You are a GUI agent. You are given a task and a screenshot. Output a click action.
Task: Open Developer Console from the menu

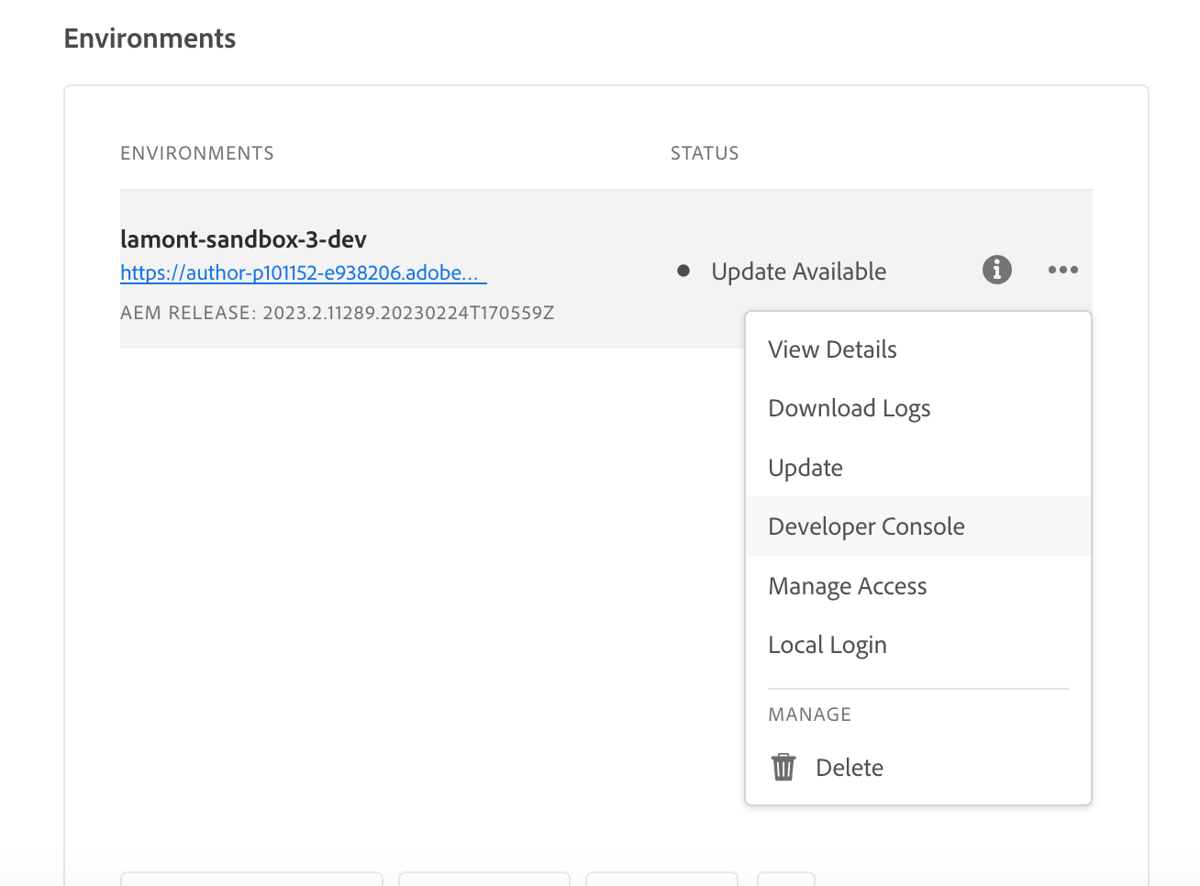[x=866, y=526]
